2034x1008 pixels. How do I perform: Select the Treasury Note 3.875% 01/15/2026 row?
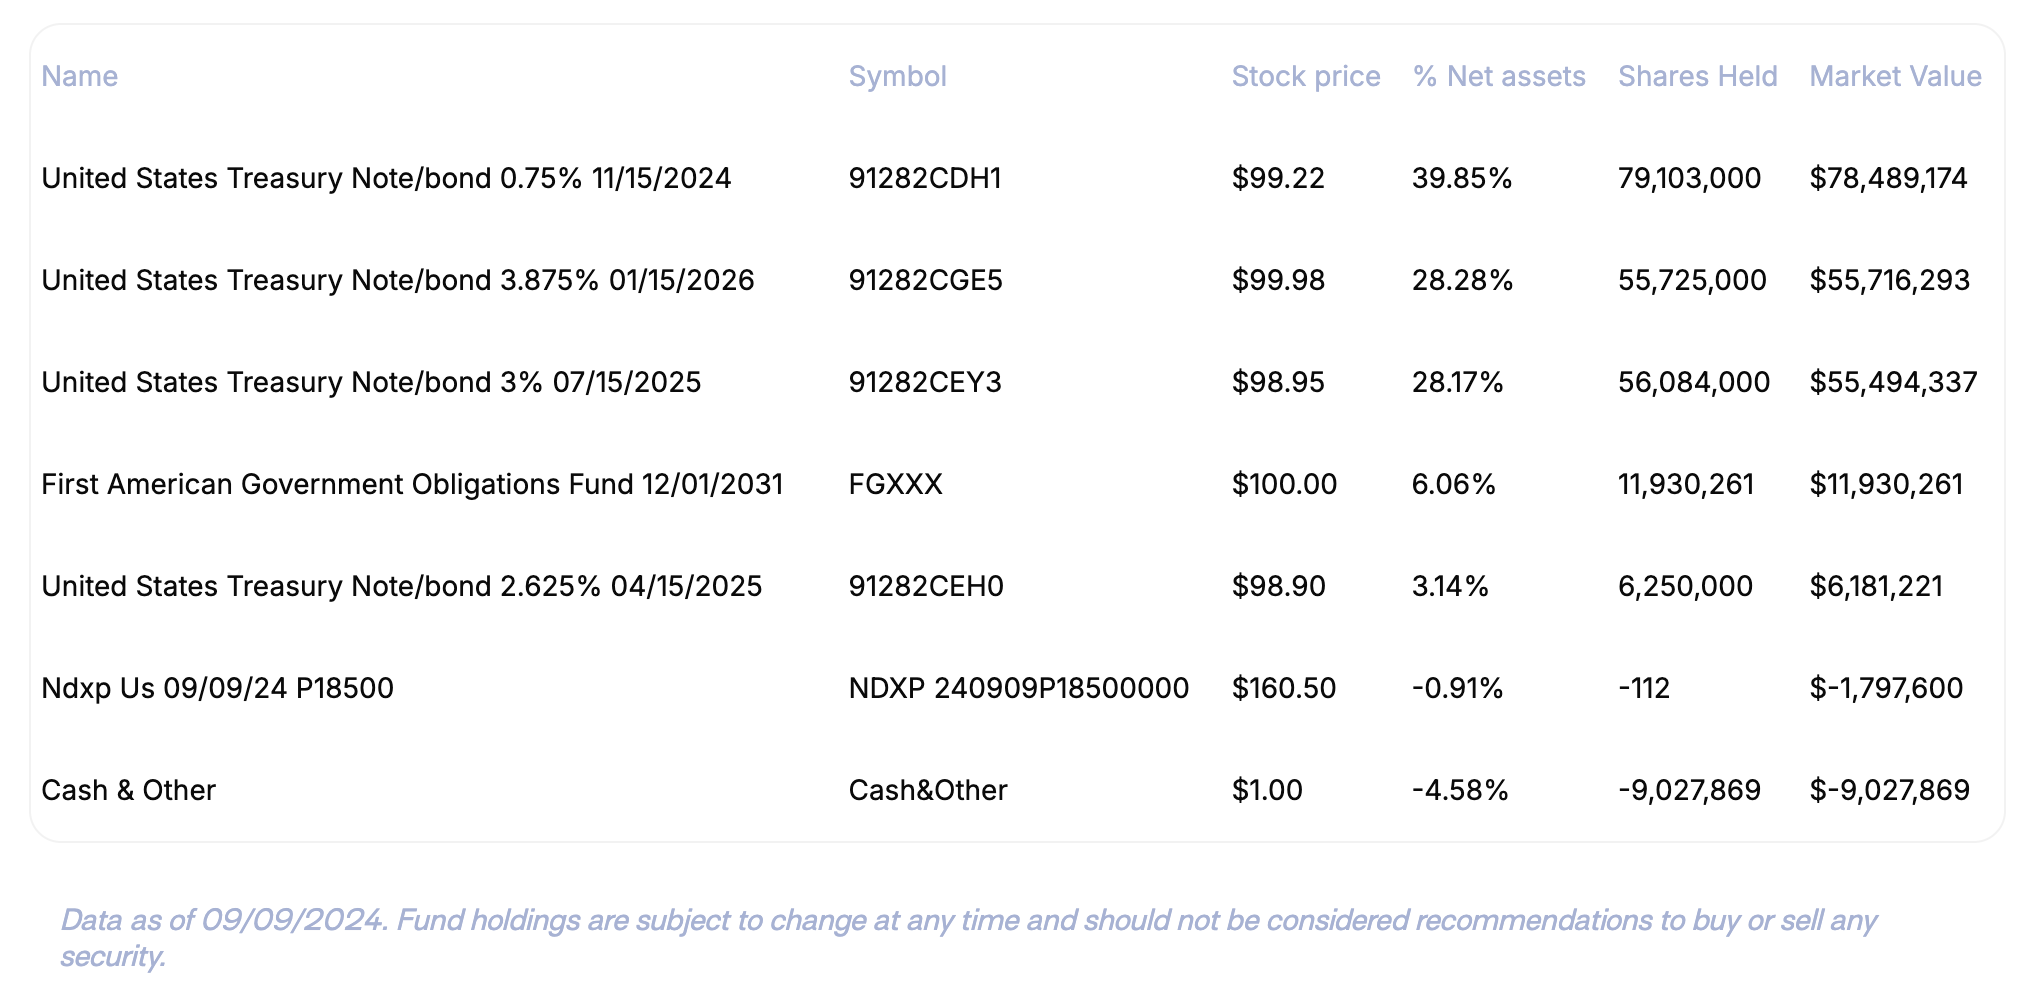click(395, 280)
